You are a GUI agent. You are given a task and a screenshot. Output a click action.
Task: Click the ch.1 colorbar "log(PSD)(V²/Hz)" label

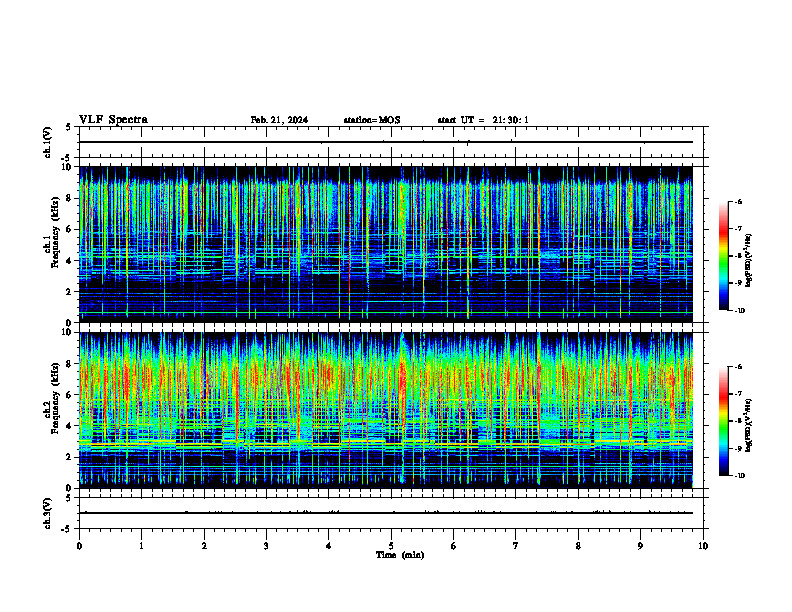click(749, 260)
